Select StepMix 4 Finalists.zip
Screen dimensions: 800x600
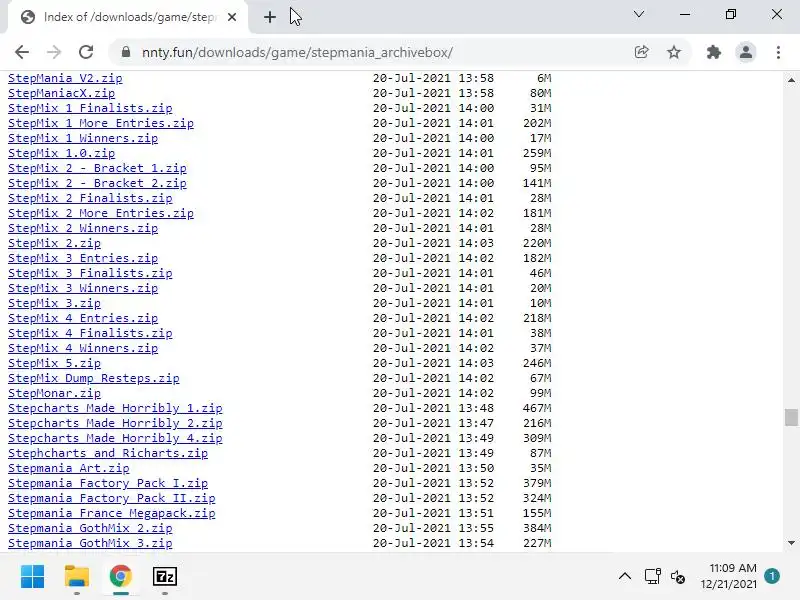(90, 333)
